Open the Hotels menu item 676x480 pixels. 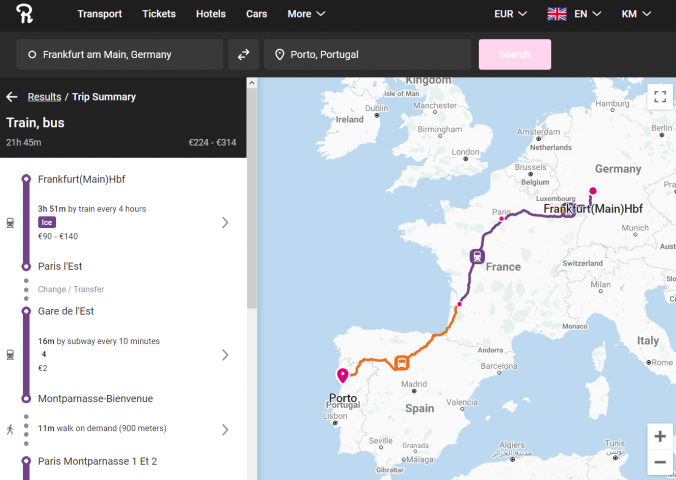pyautogui.click(x=210, y=14)
